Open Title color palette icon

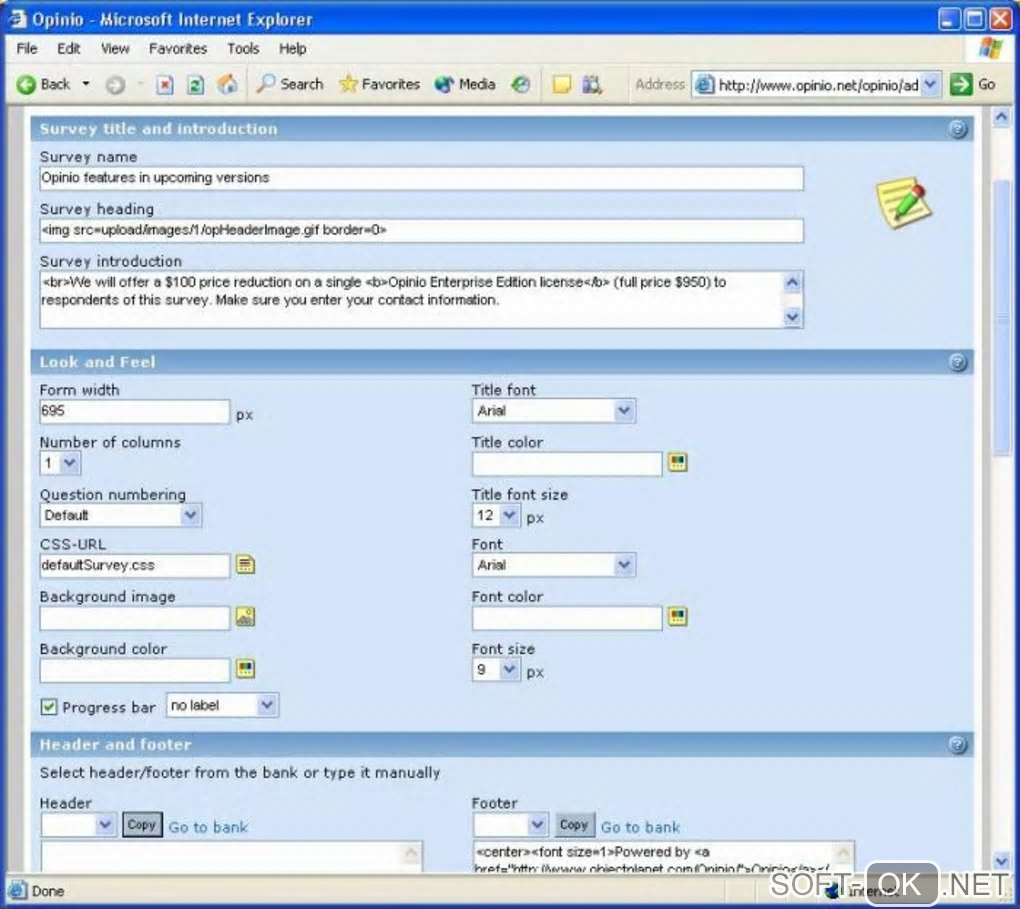(677, 462)
